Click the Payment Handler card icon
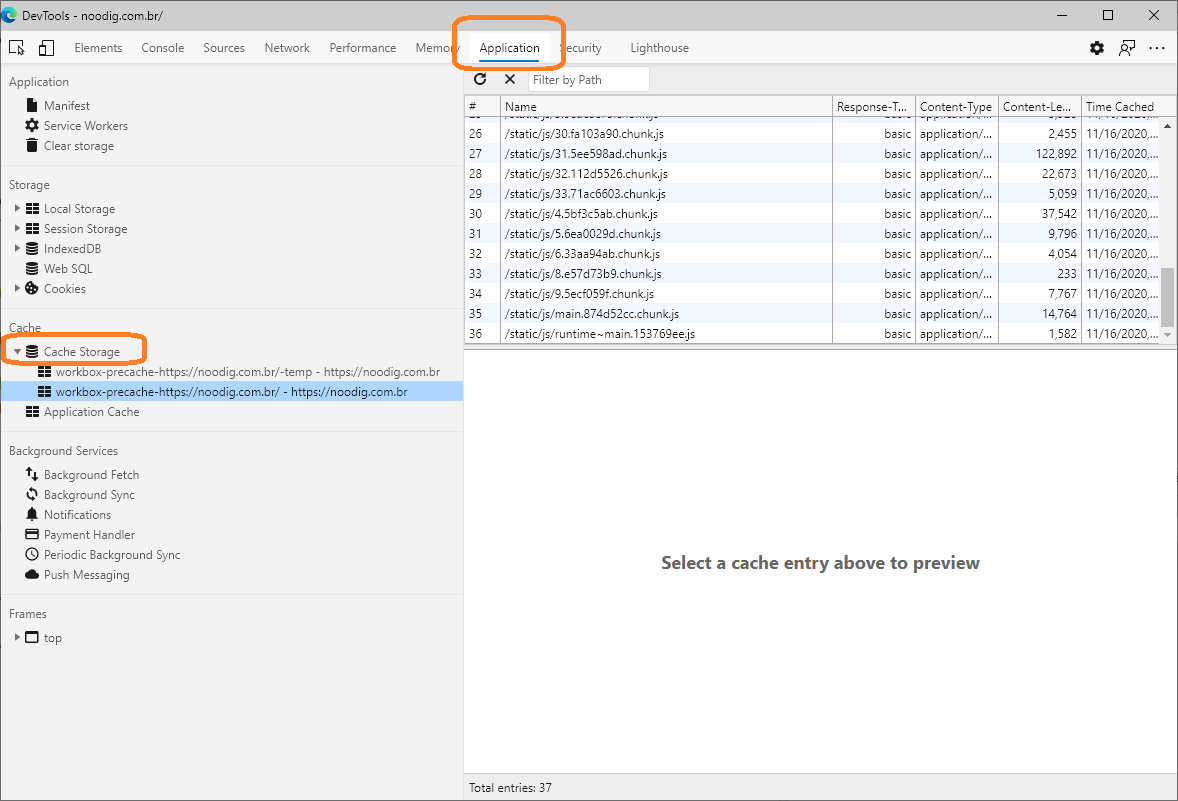The image size is (1178, 801). point(32,534)
